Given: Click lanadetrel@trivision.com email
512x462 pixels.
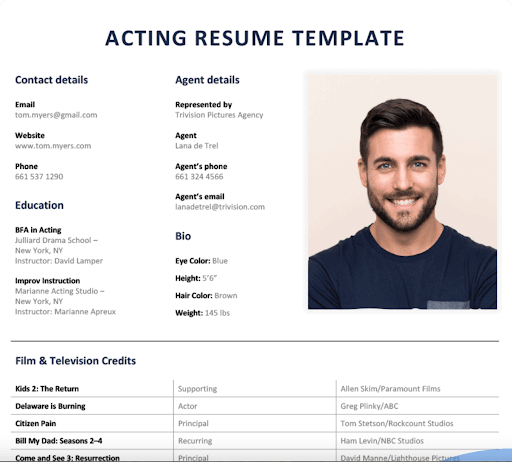Looking at the screenshot, I should (220, 207).
